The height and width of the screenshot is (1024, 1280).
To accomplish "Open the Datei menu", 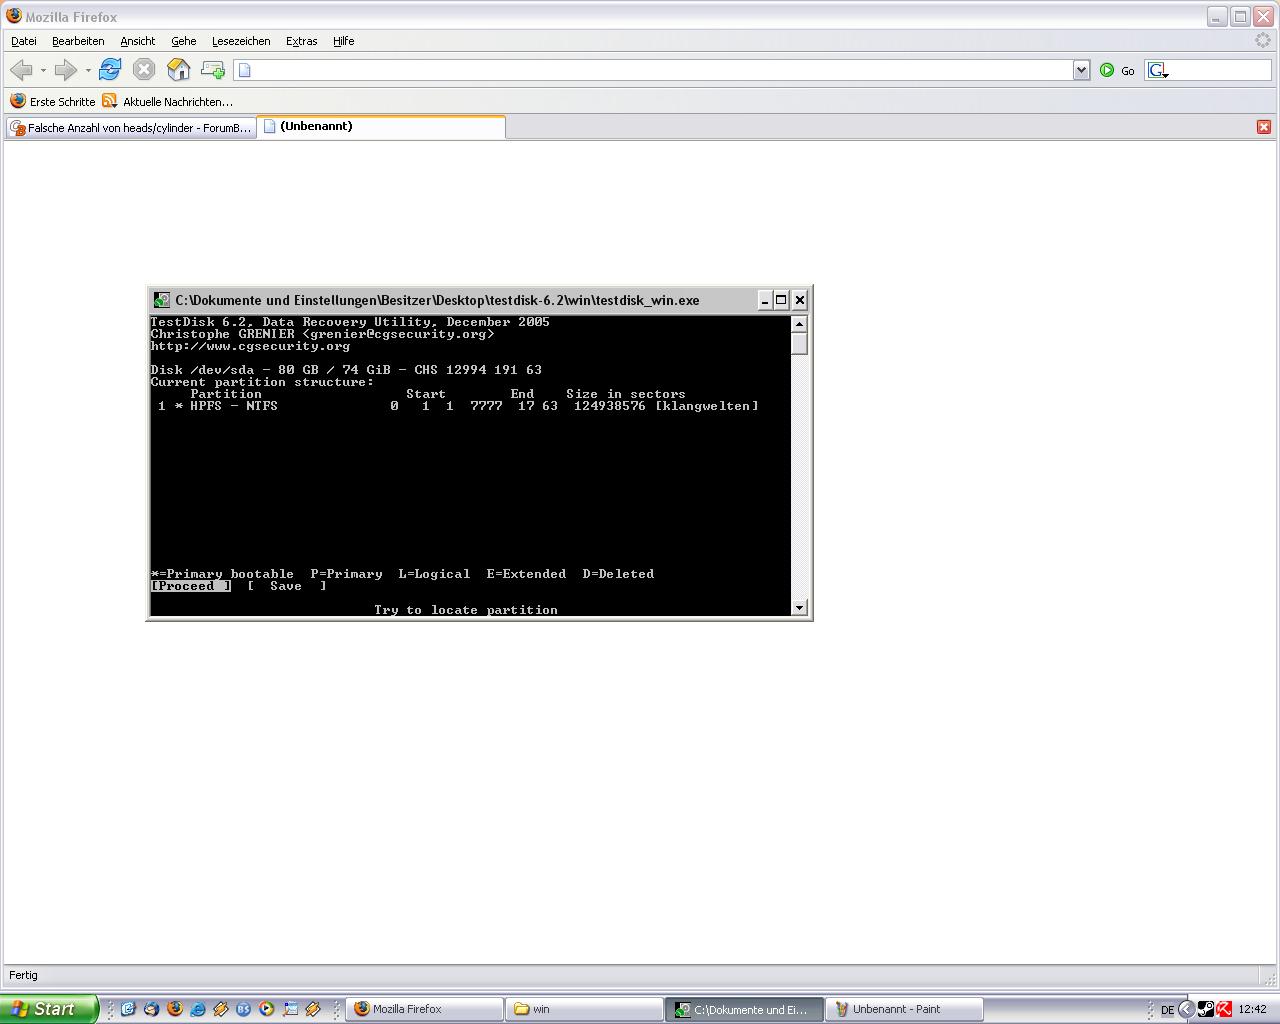I will (x=24, y=41).
